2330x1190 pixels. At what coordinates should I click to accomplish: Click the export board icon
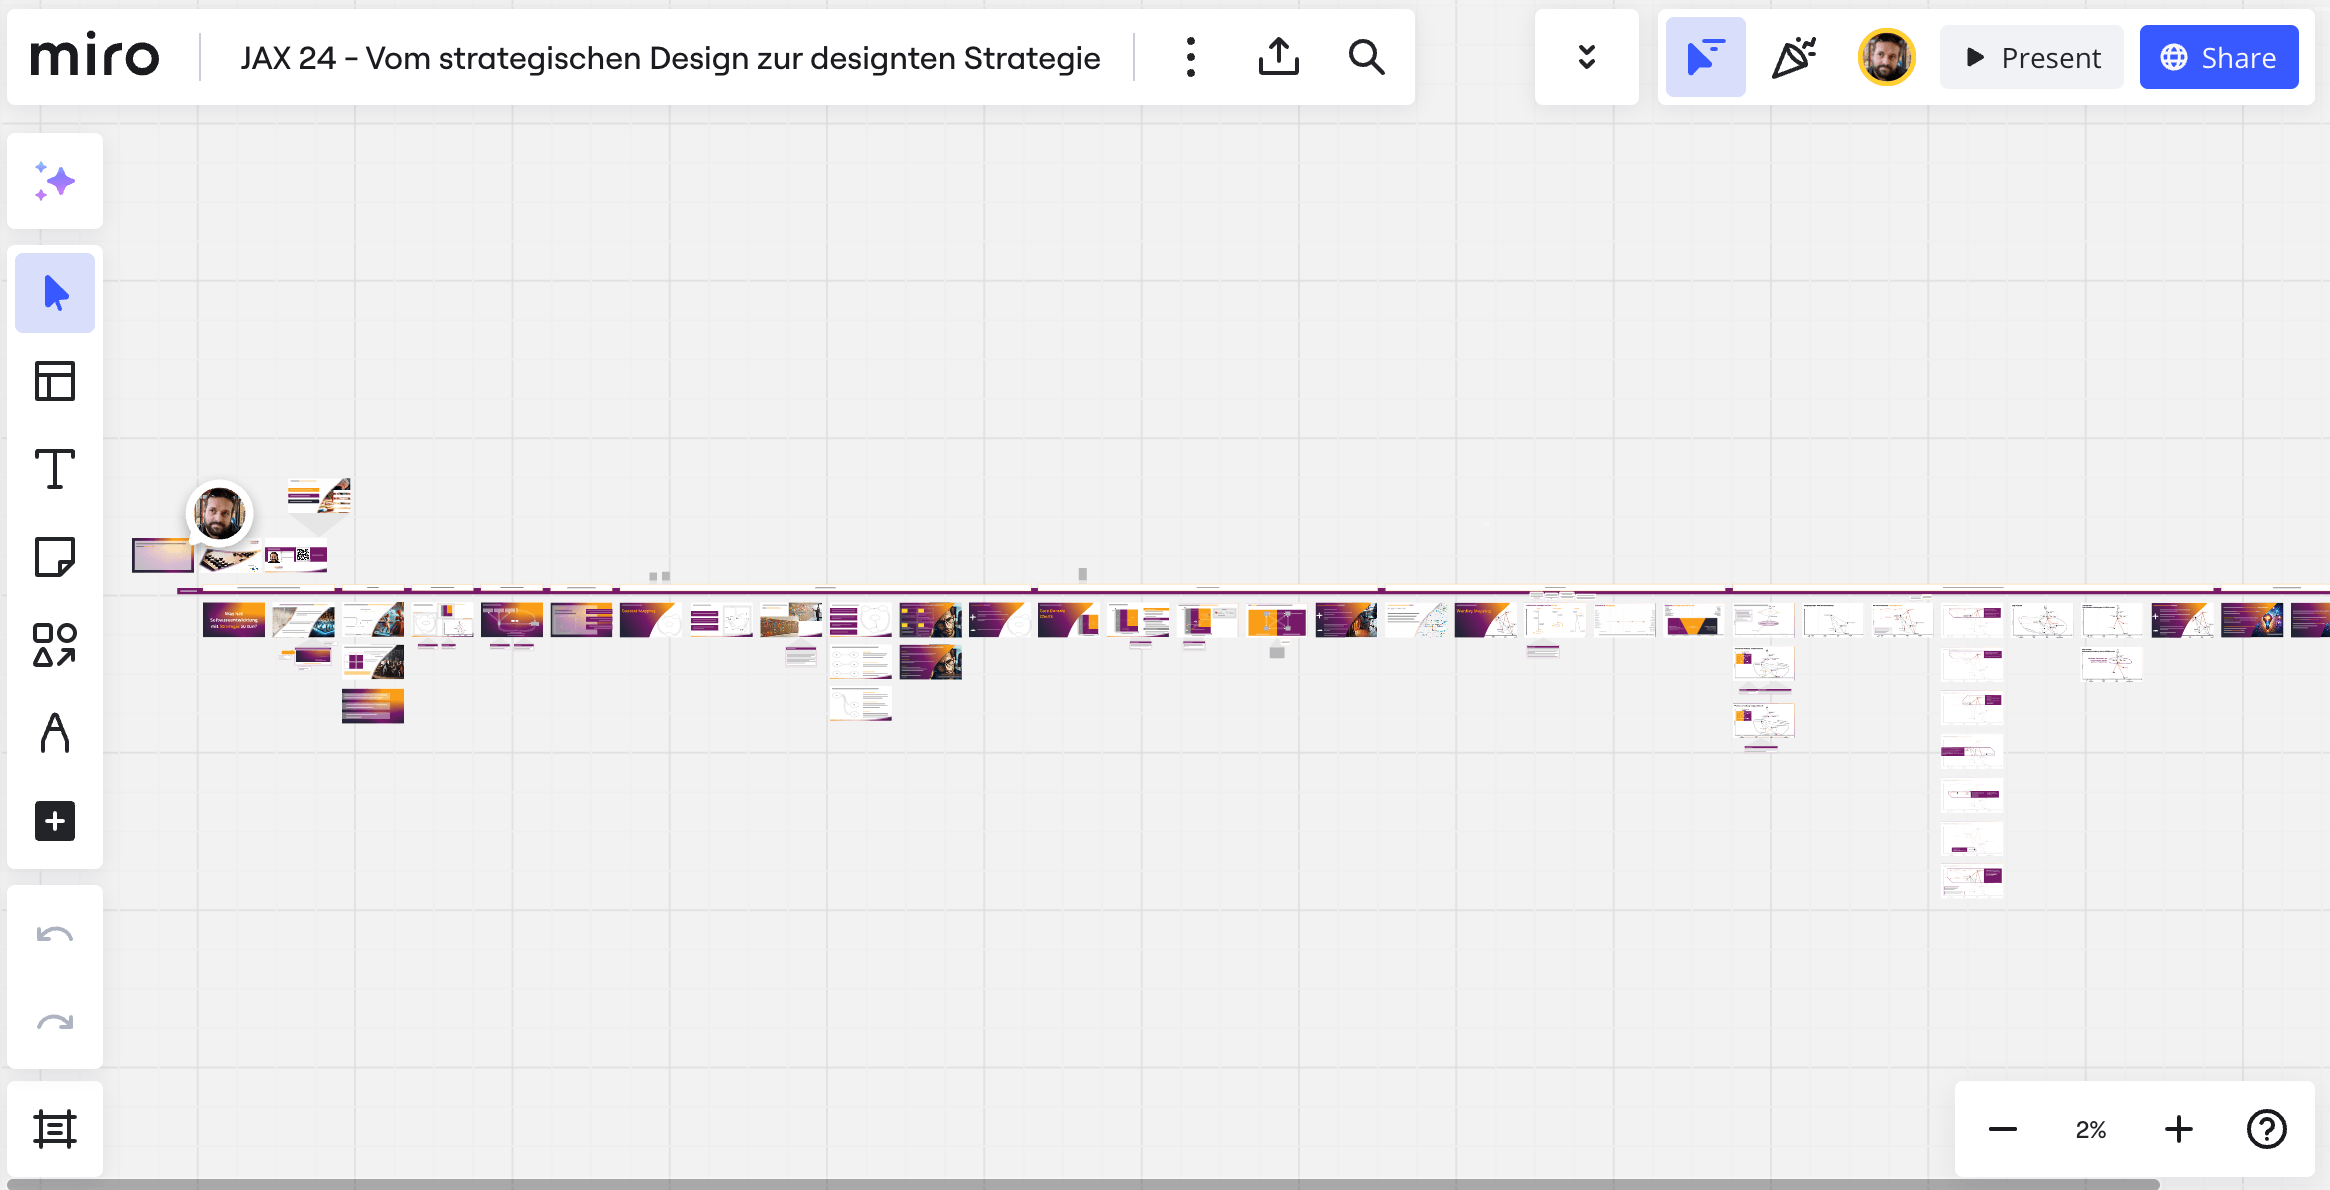pyautogui.click(x=1278, y=57)
